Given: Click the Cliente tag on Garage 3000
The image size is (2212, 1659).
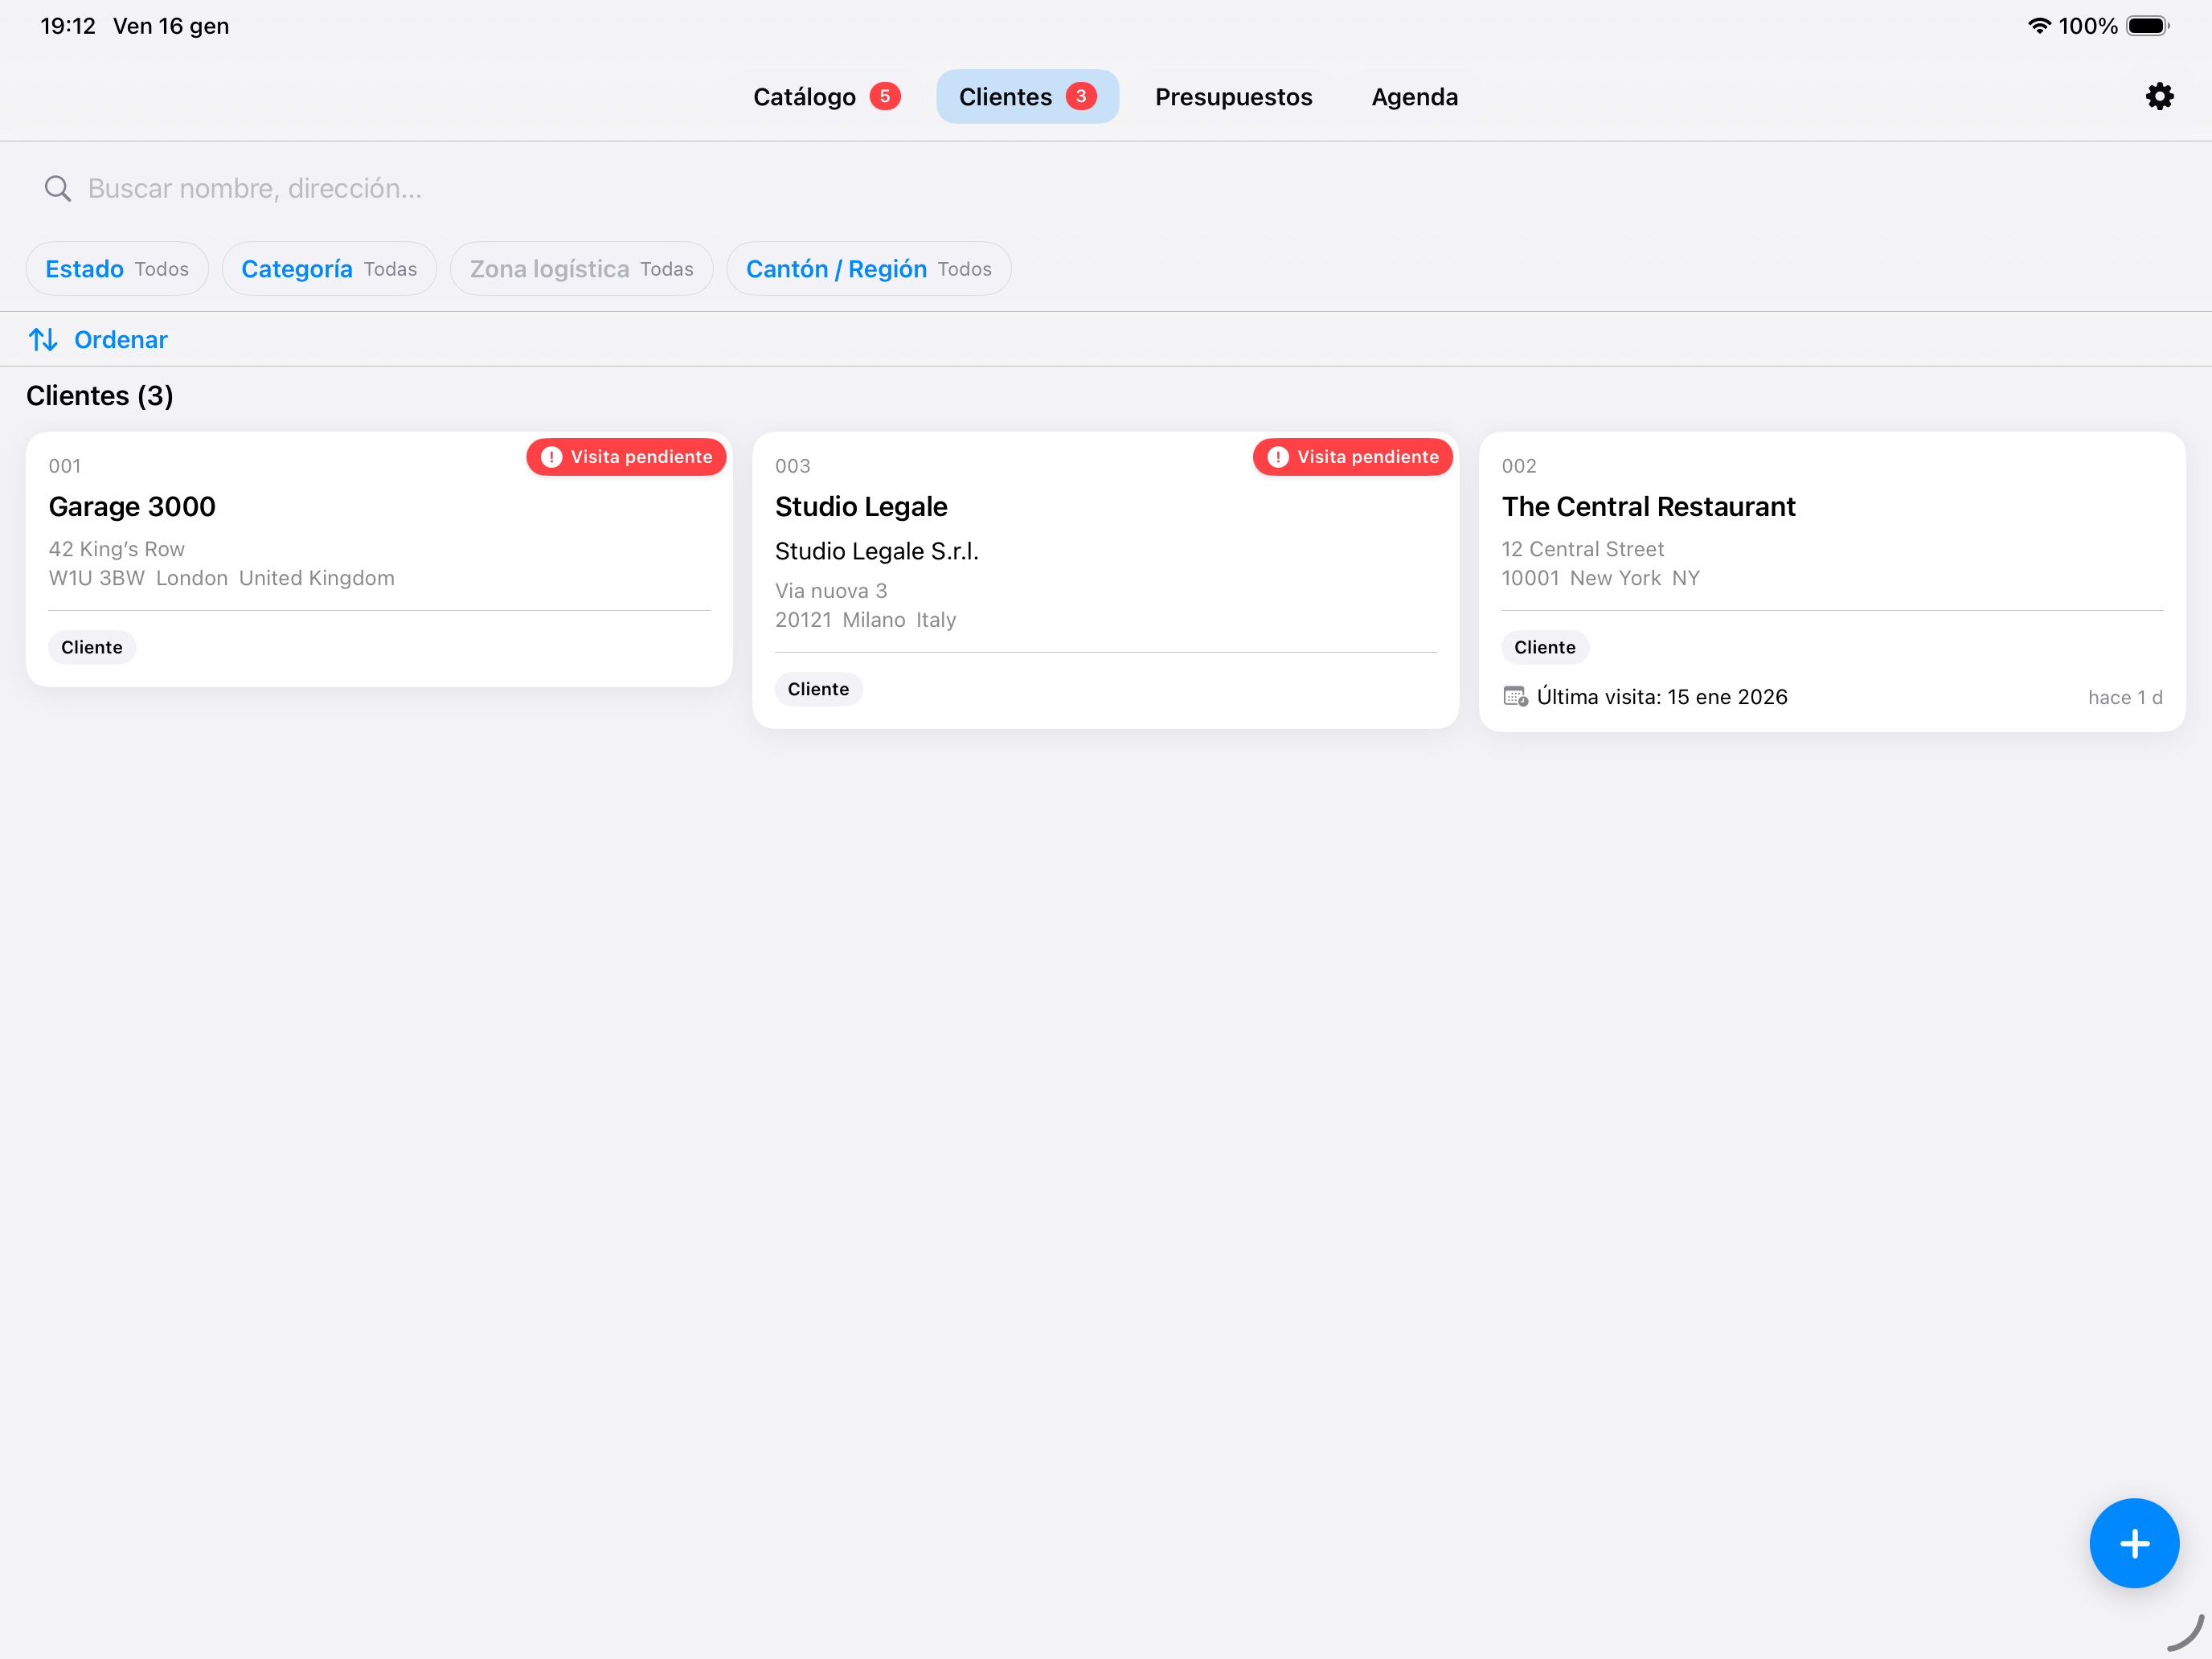Looking at the screenshot, I should pos(92,647).
